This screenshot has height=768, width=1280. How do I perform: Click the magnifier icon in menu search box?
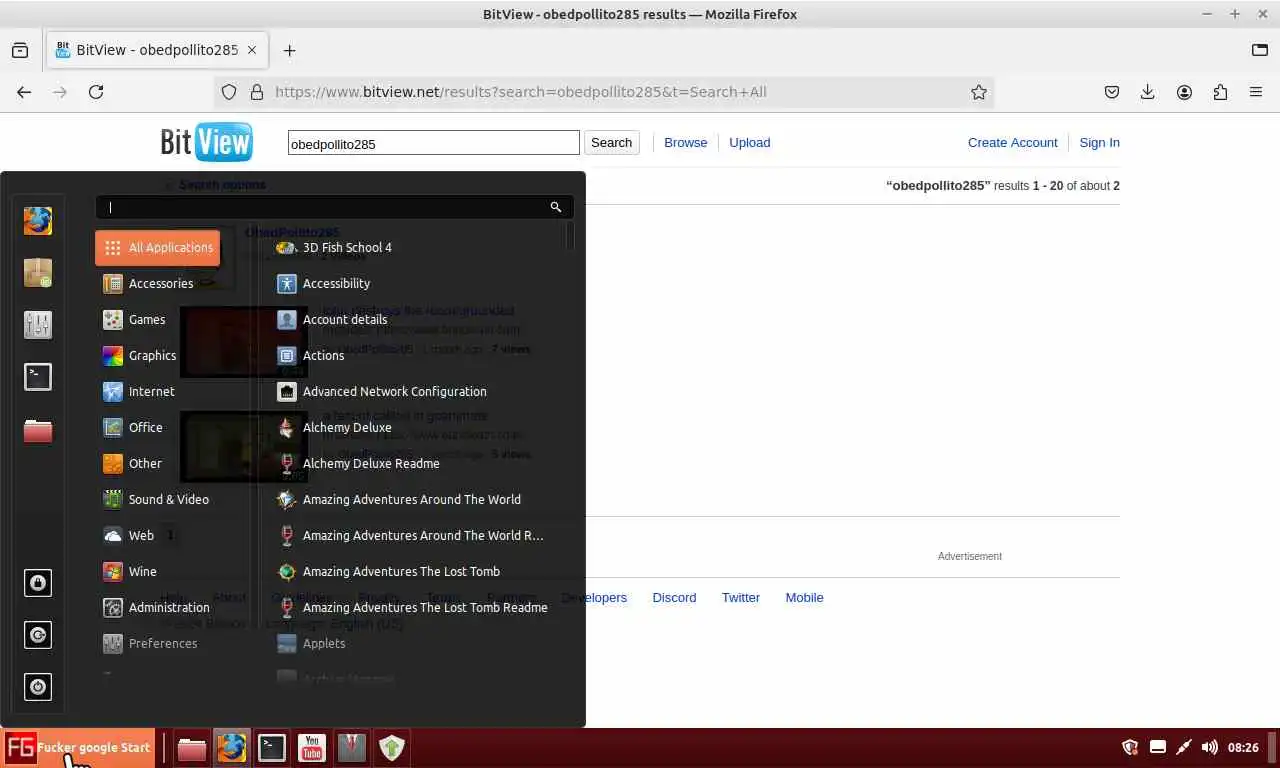click(x=556, y=207)
